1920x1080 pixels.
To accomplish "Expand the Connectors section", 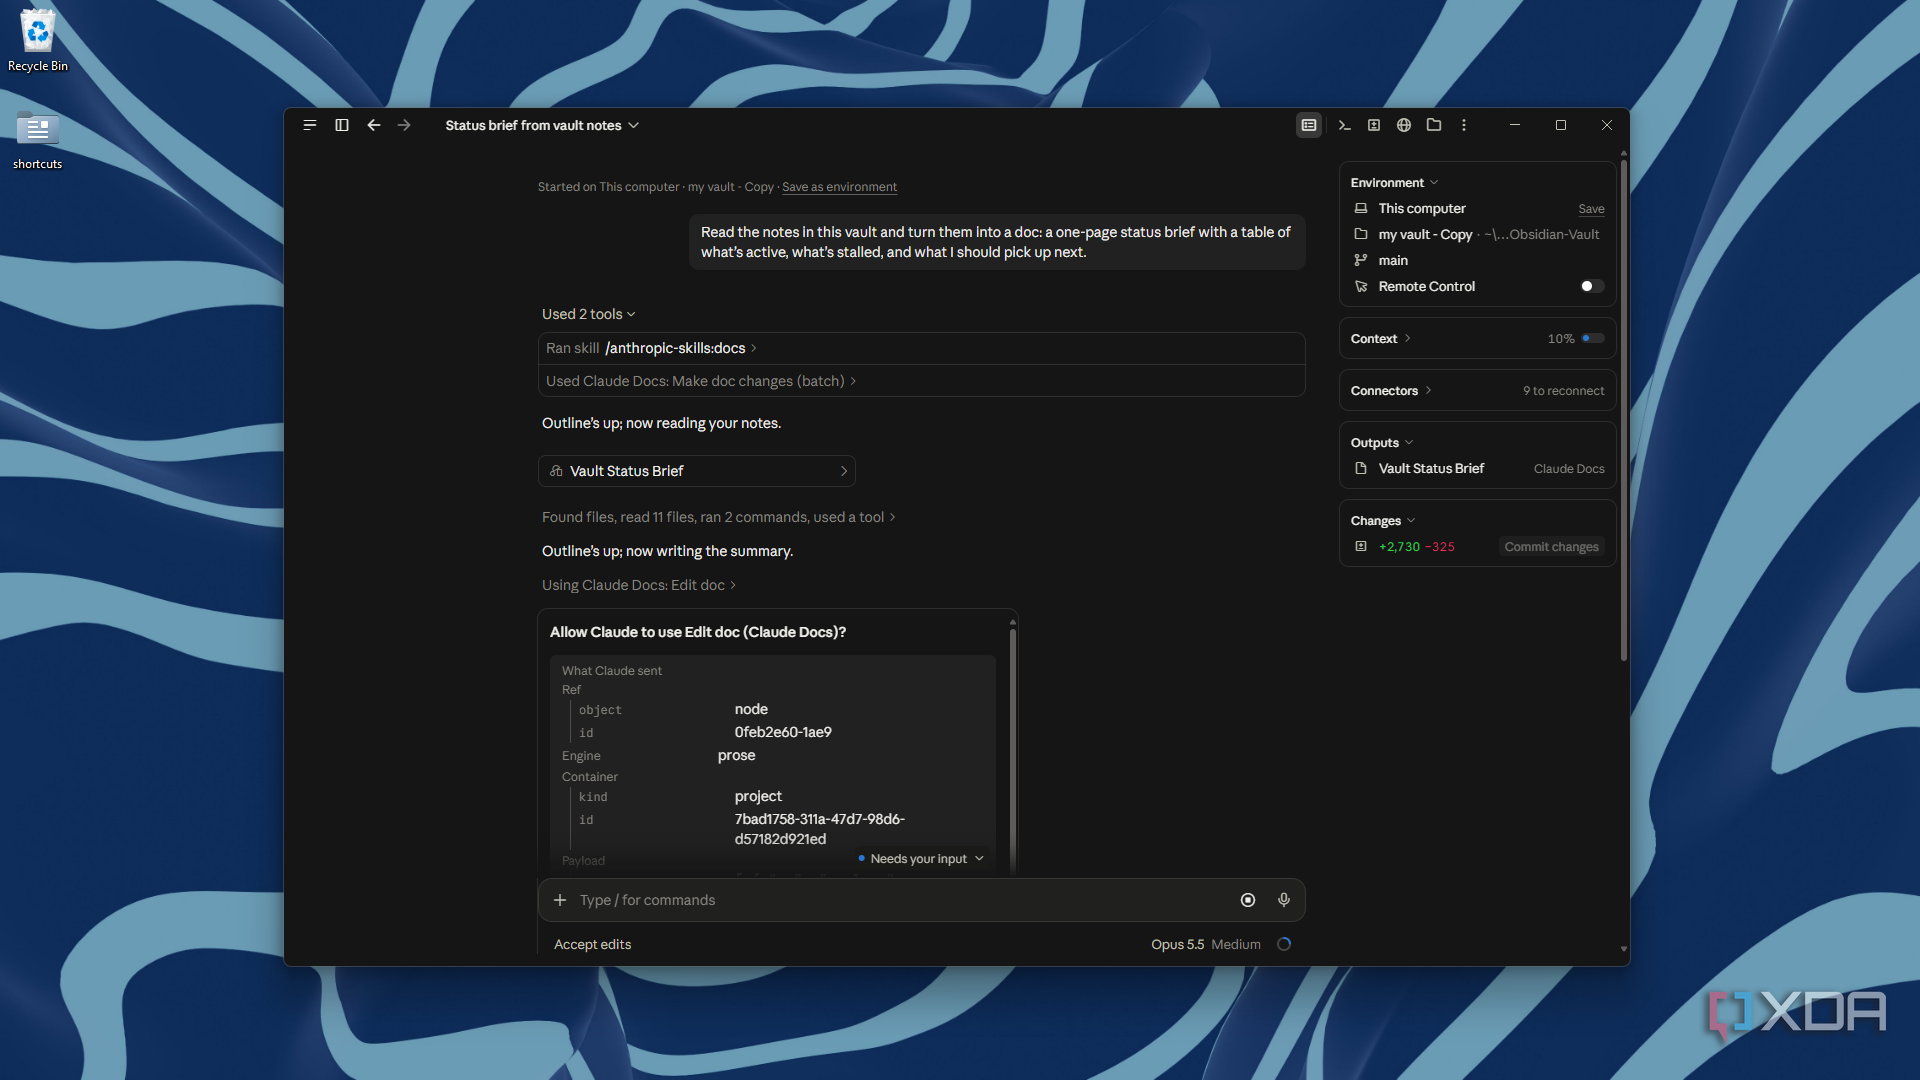I will click(1391, 391).
